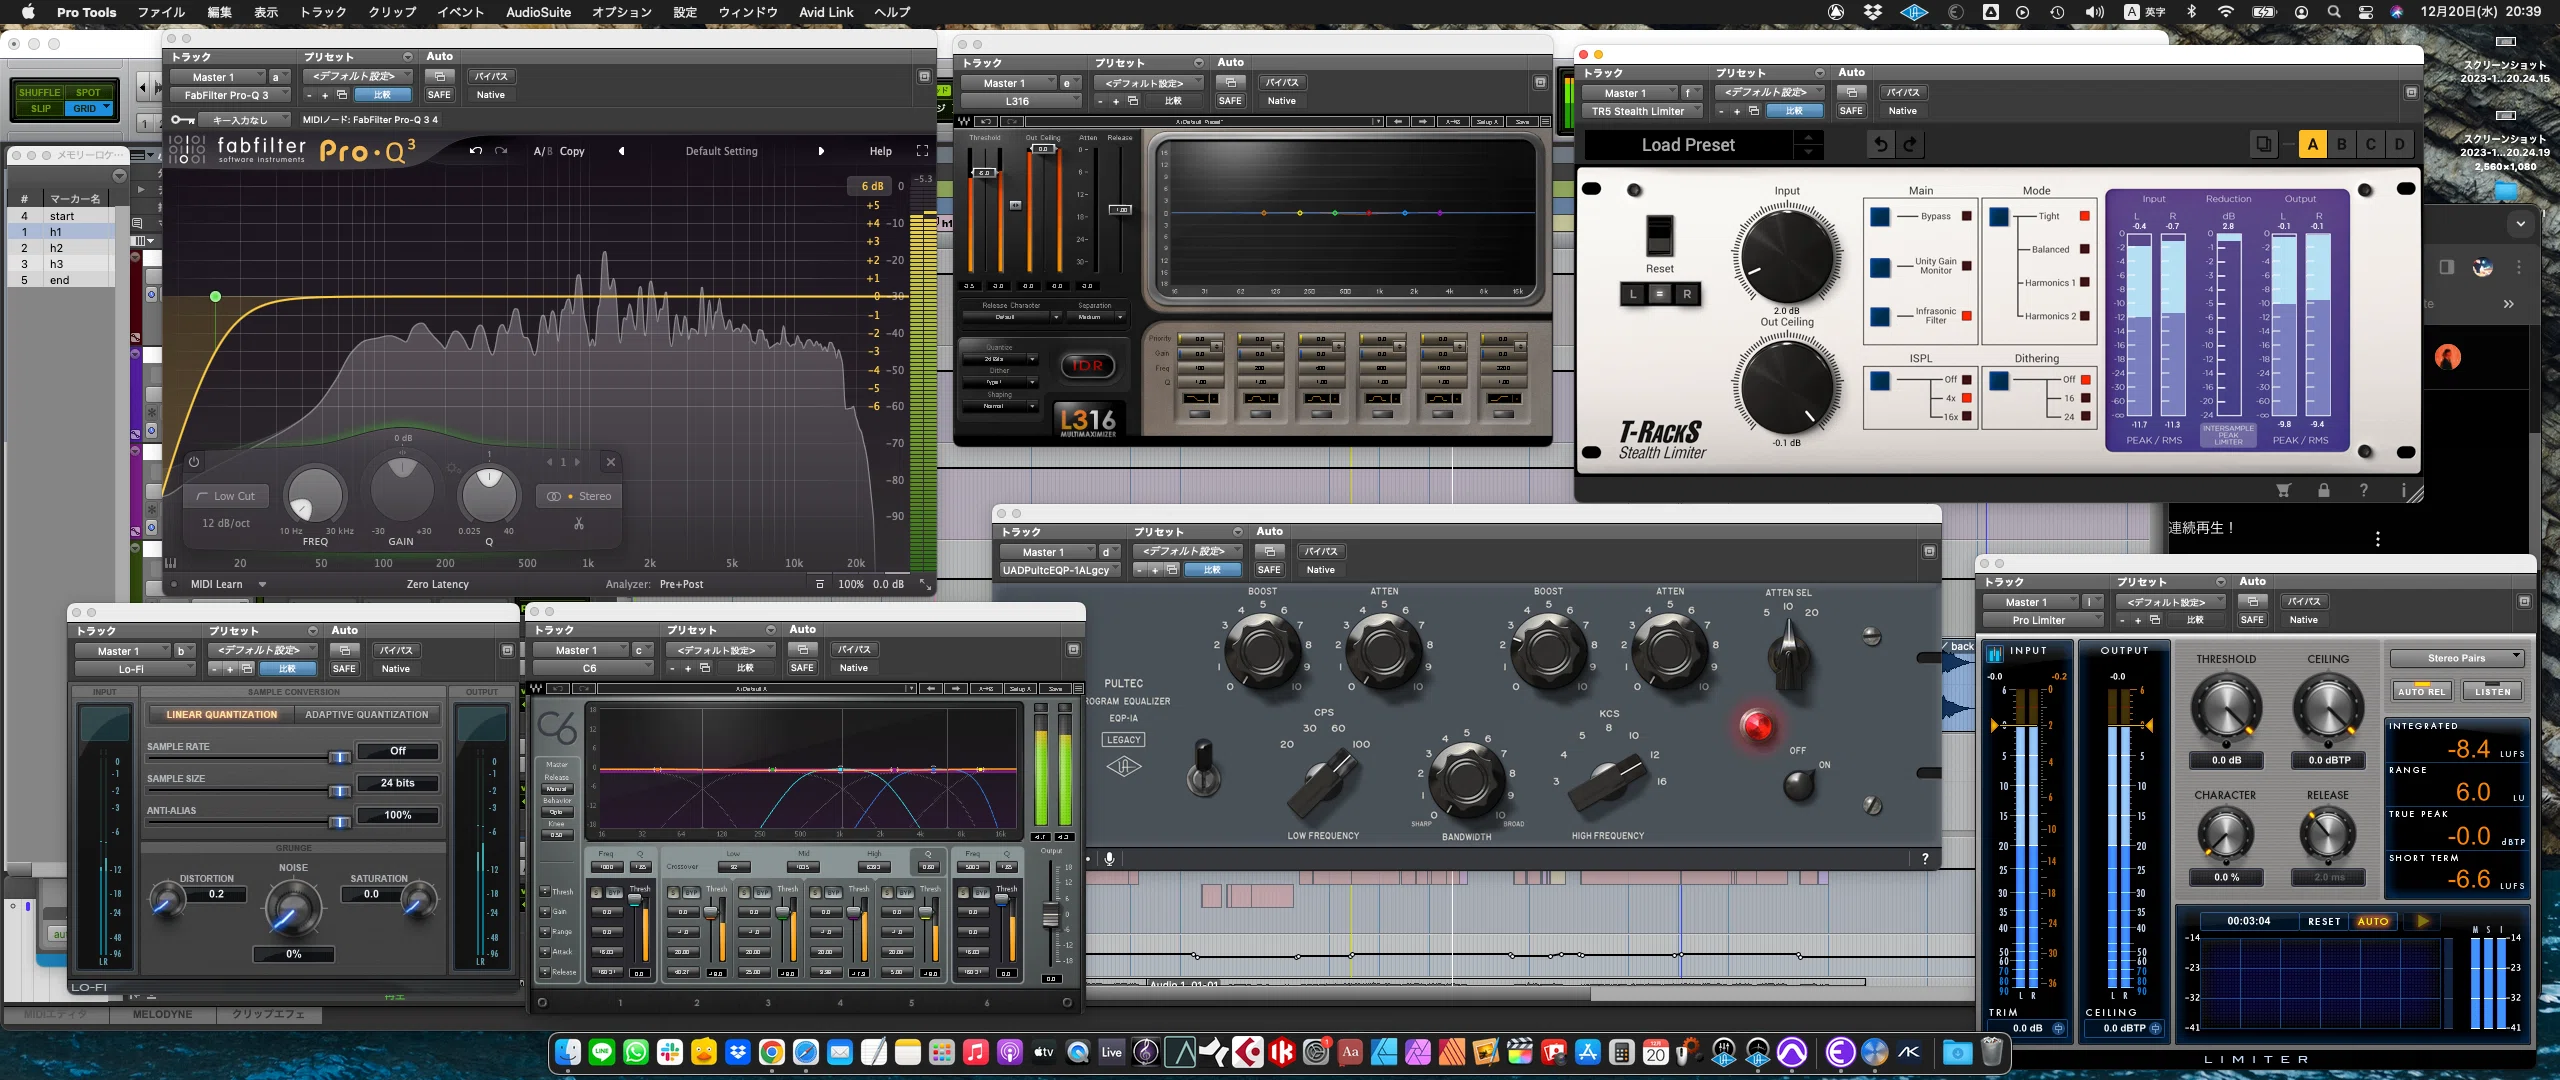Click A/B Copy in Pro-Q 3
The width and height of the screenshot is (2560, 1080).
(x=559, y=151)
